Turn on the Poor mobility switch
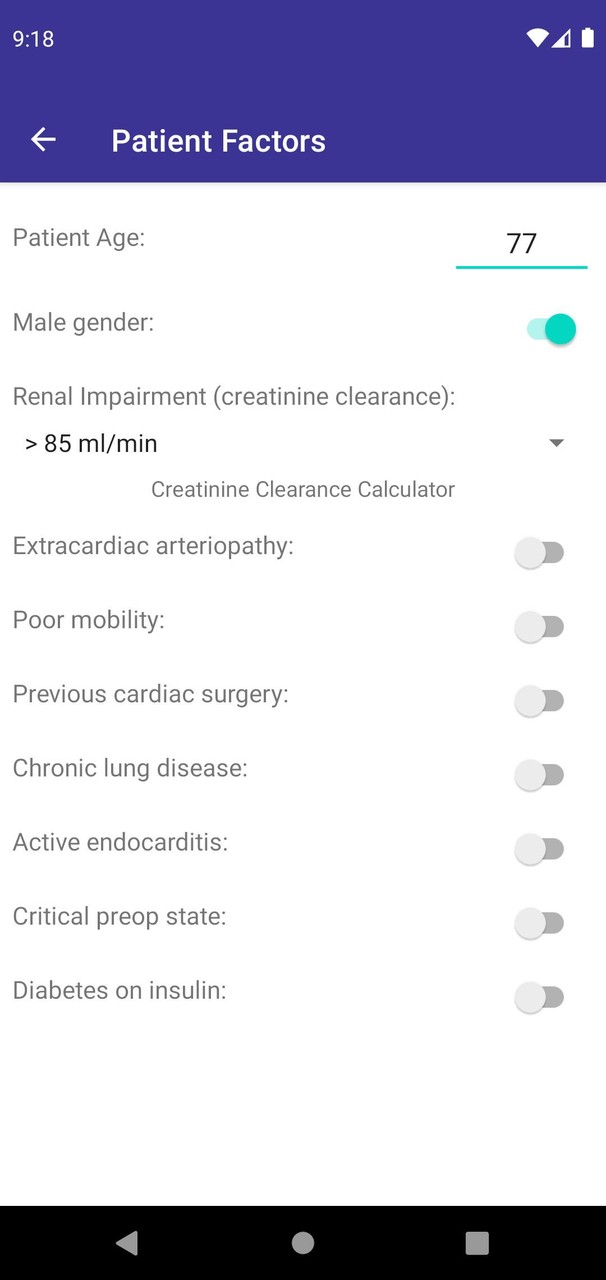The height and width of the screenshot is (1280, 606). coord(540,626)
